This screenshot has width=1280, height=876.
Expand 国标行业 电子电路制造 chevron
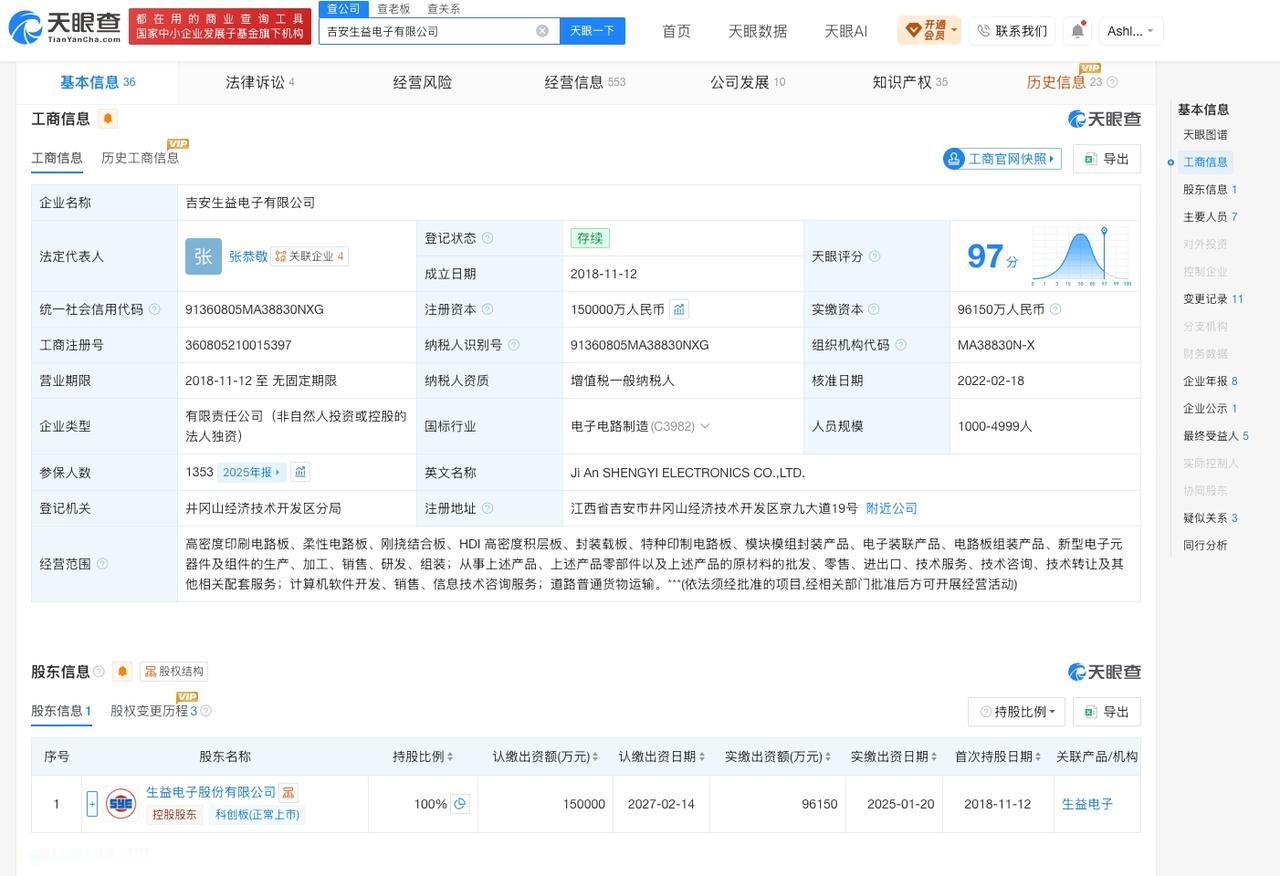click(x=705, y=426)
